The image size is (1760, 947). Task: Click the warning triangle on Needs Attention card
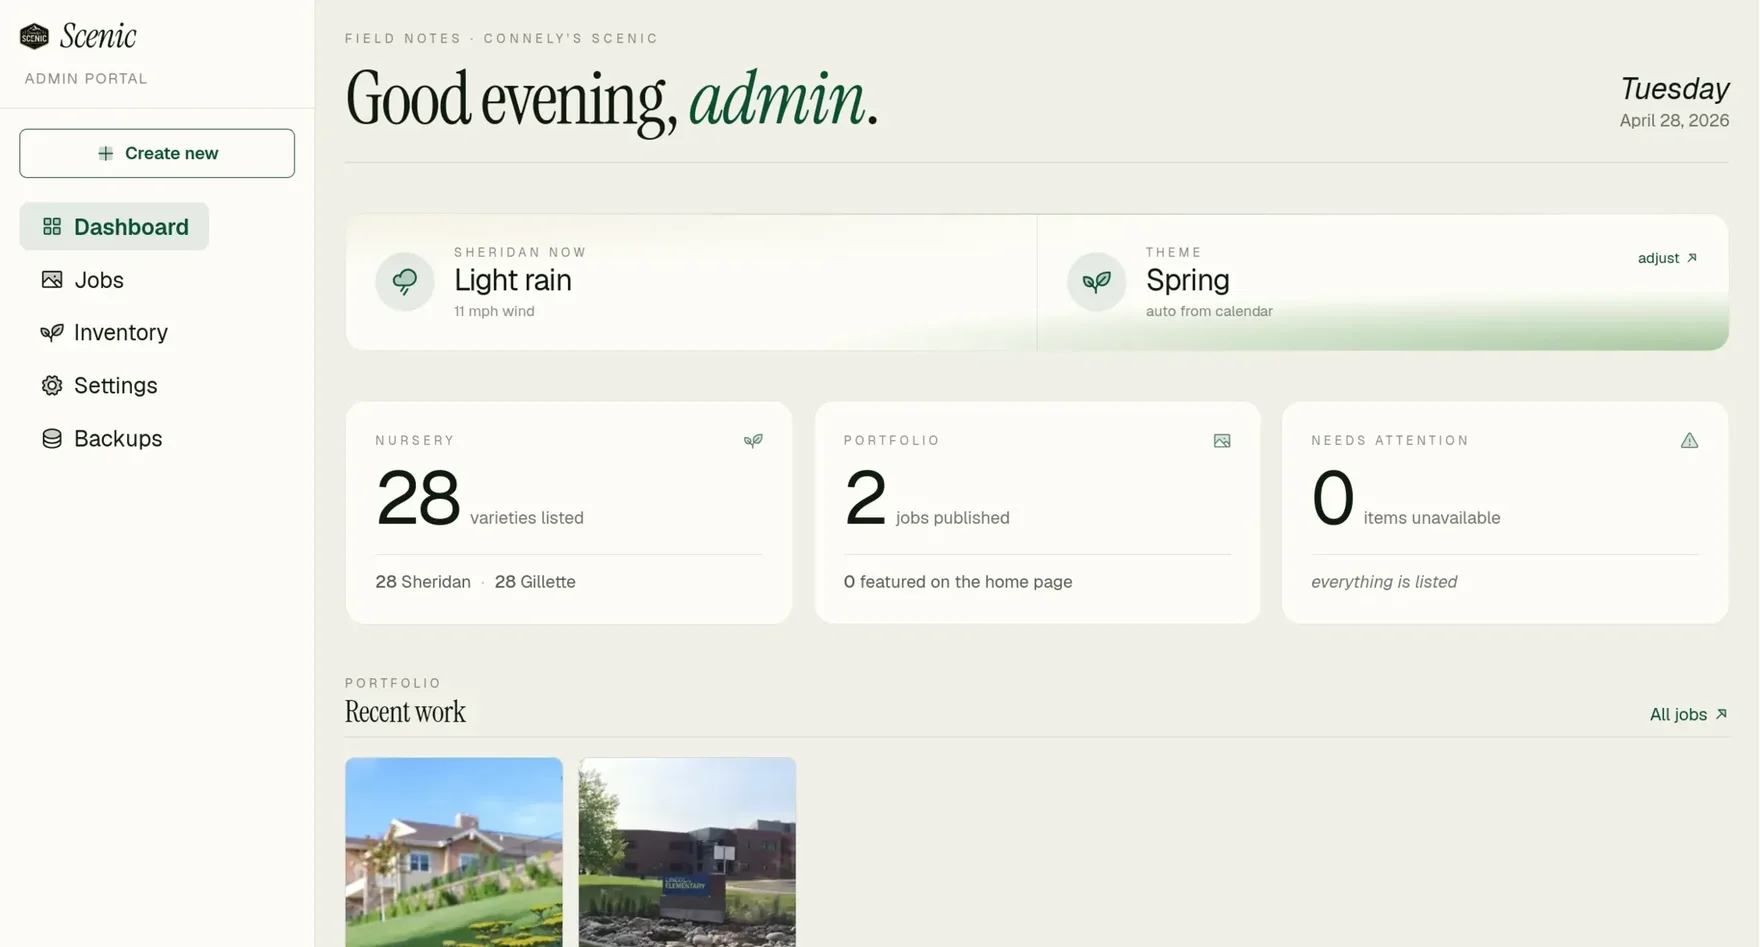point(1689,441)
